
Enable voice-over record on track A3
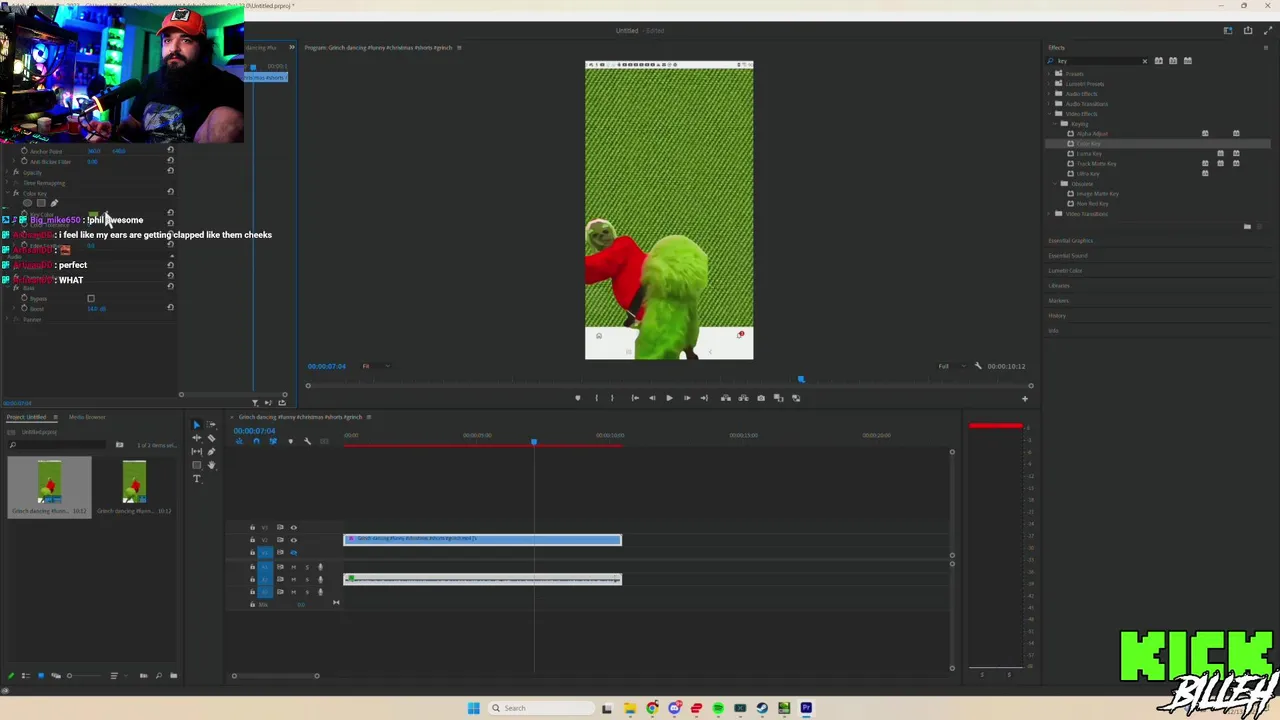(320, 592)
